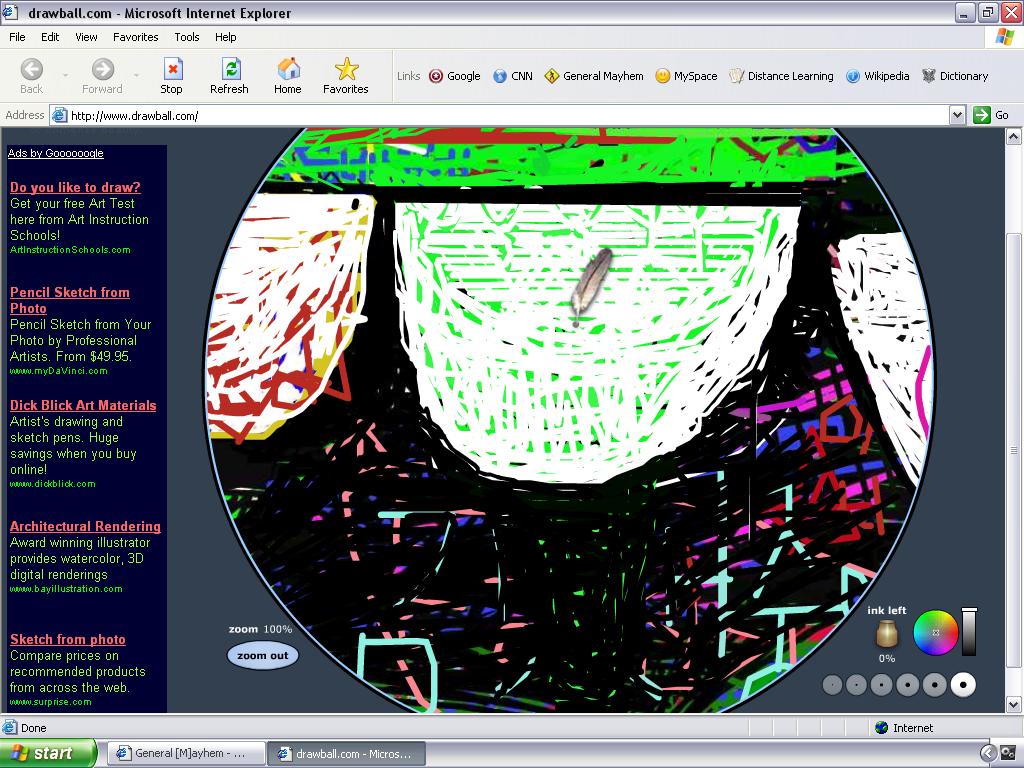Expand hidden system tray icons arrow

pyautogui.click(x=989, y=753)
